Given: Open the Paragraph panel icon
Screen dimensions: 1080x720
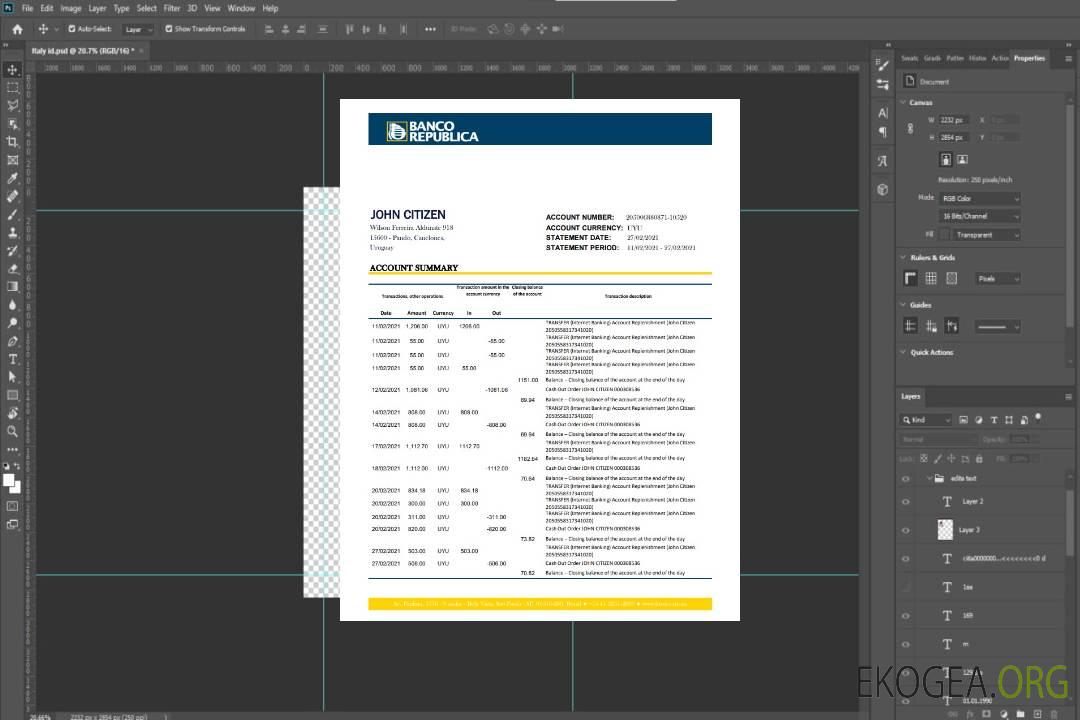Looking at the screenshot, I should coord(883,132).
